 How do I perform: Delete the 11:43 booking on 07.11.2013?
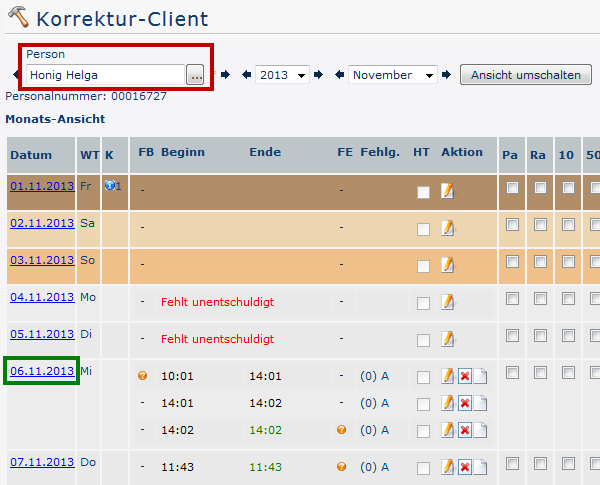coord(465,467)
